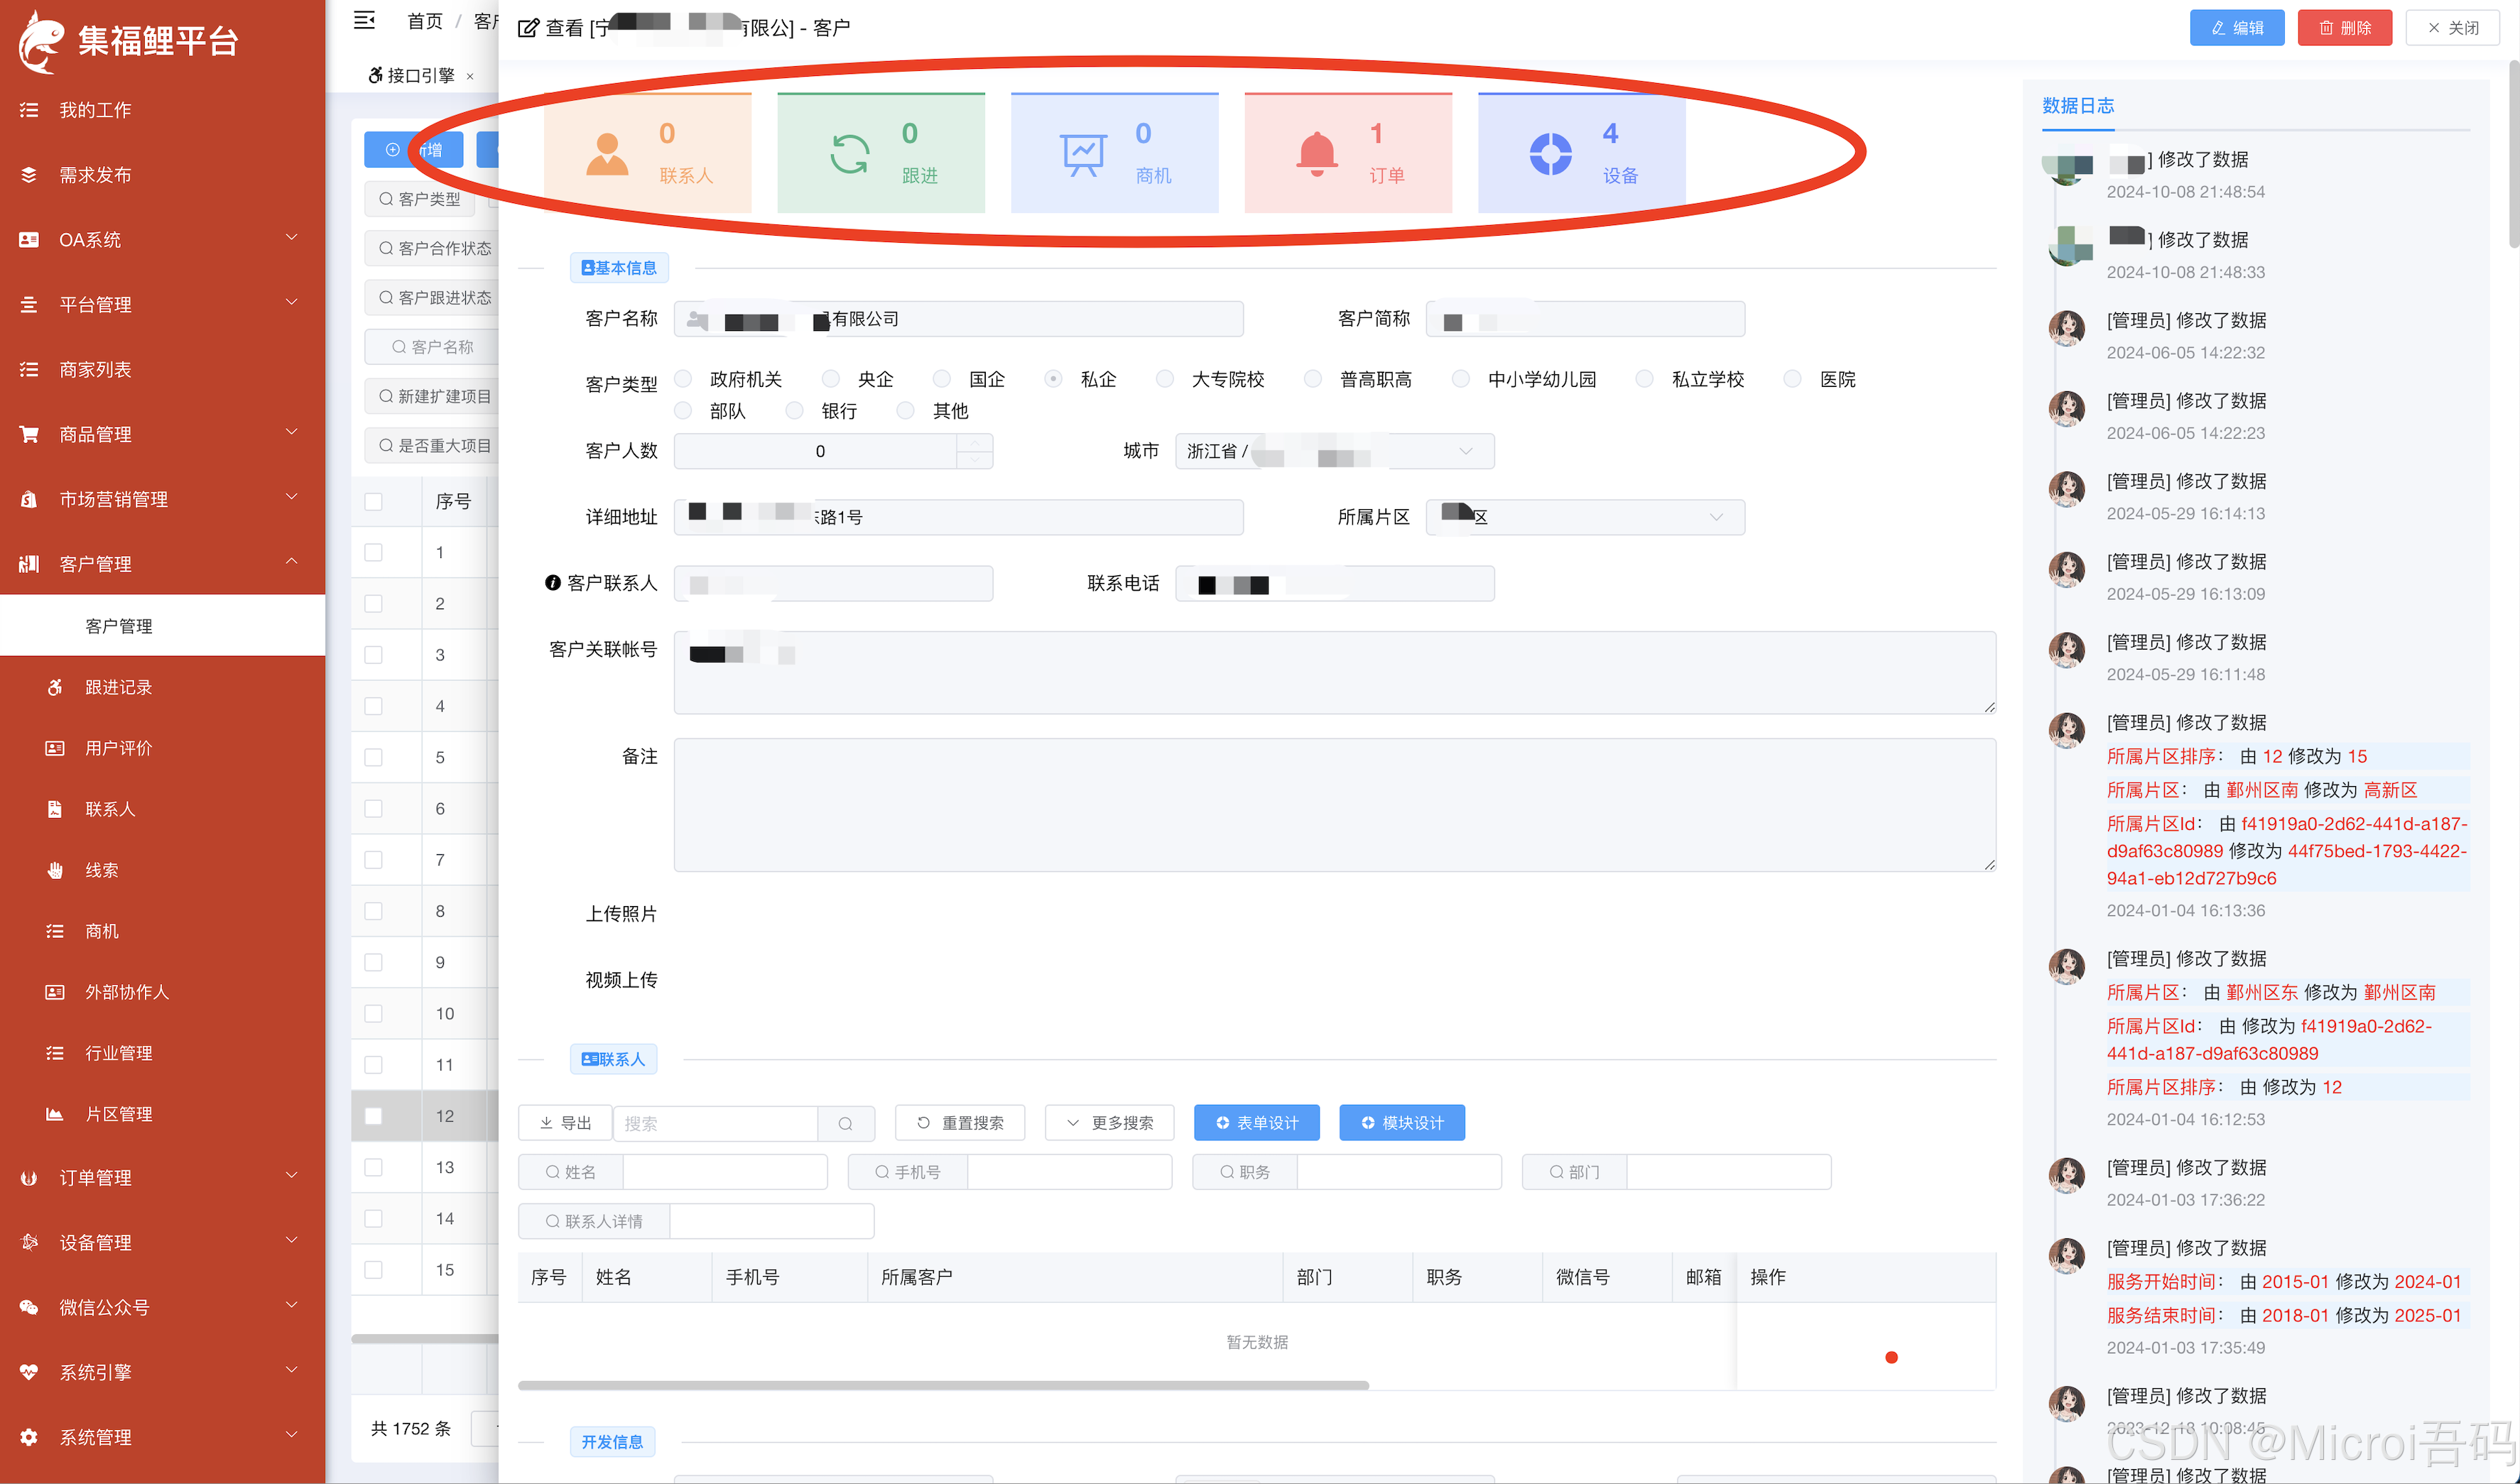
Task: Click the 备注 textarea
Action: click(x=1335, y=805)
